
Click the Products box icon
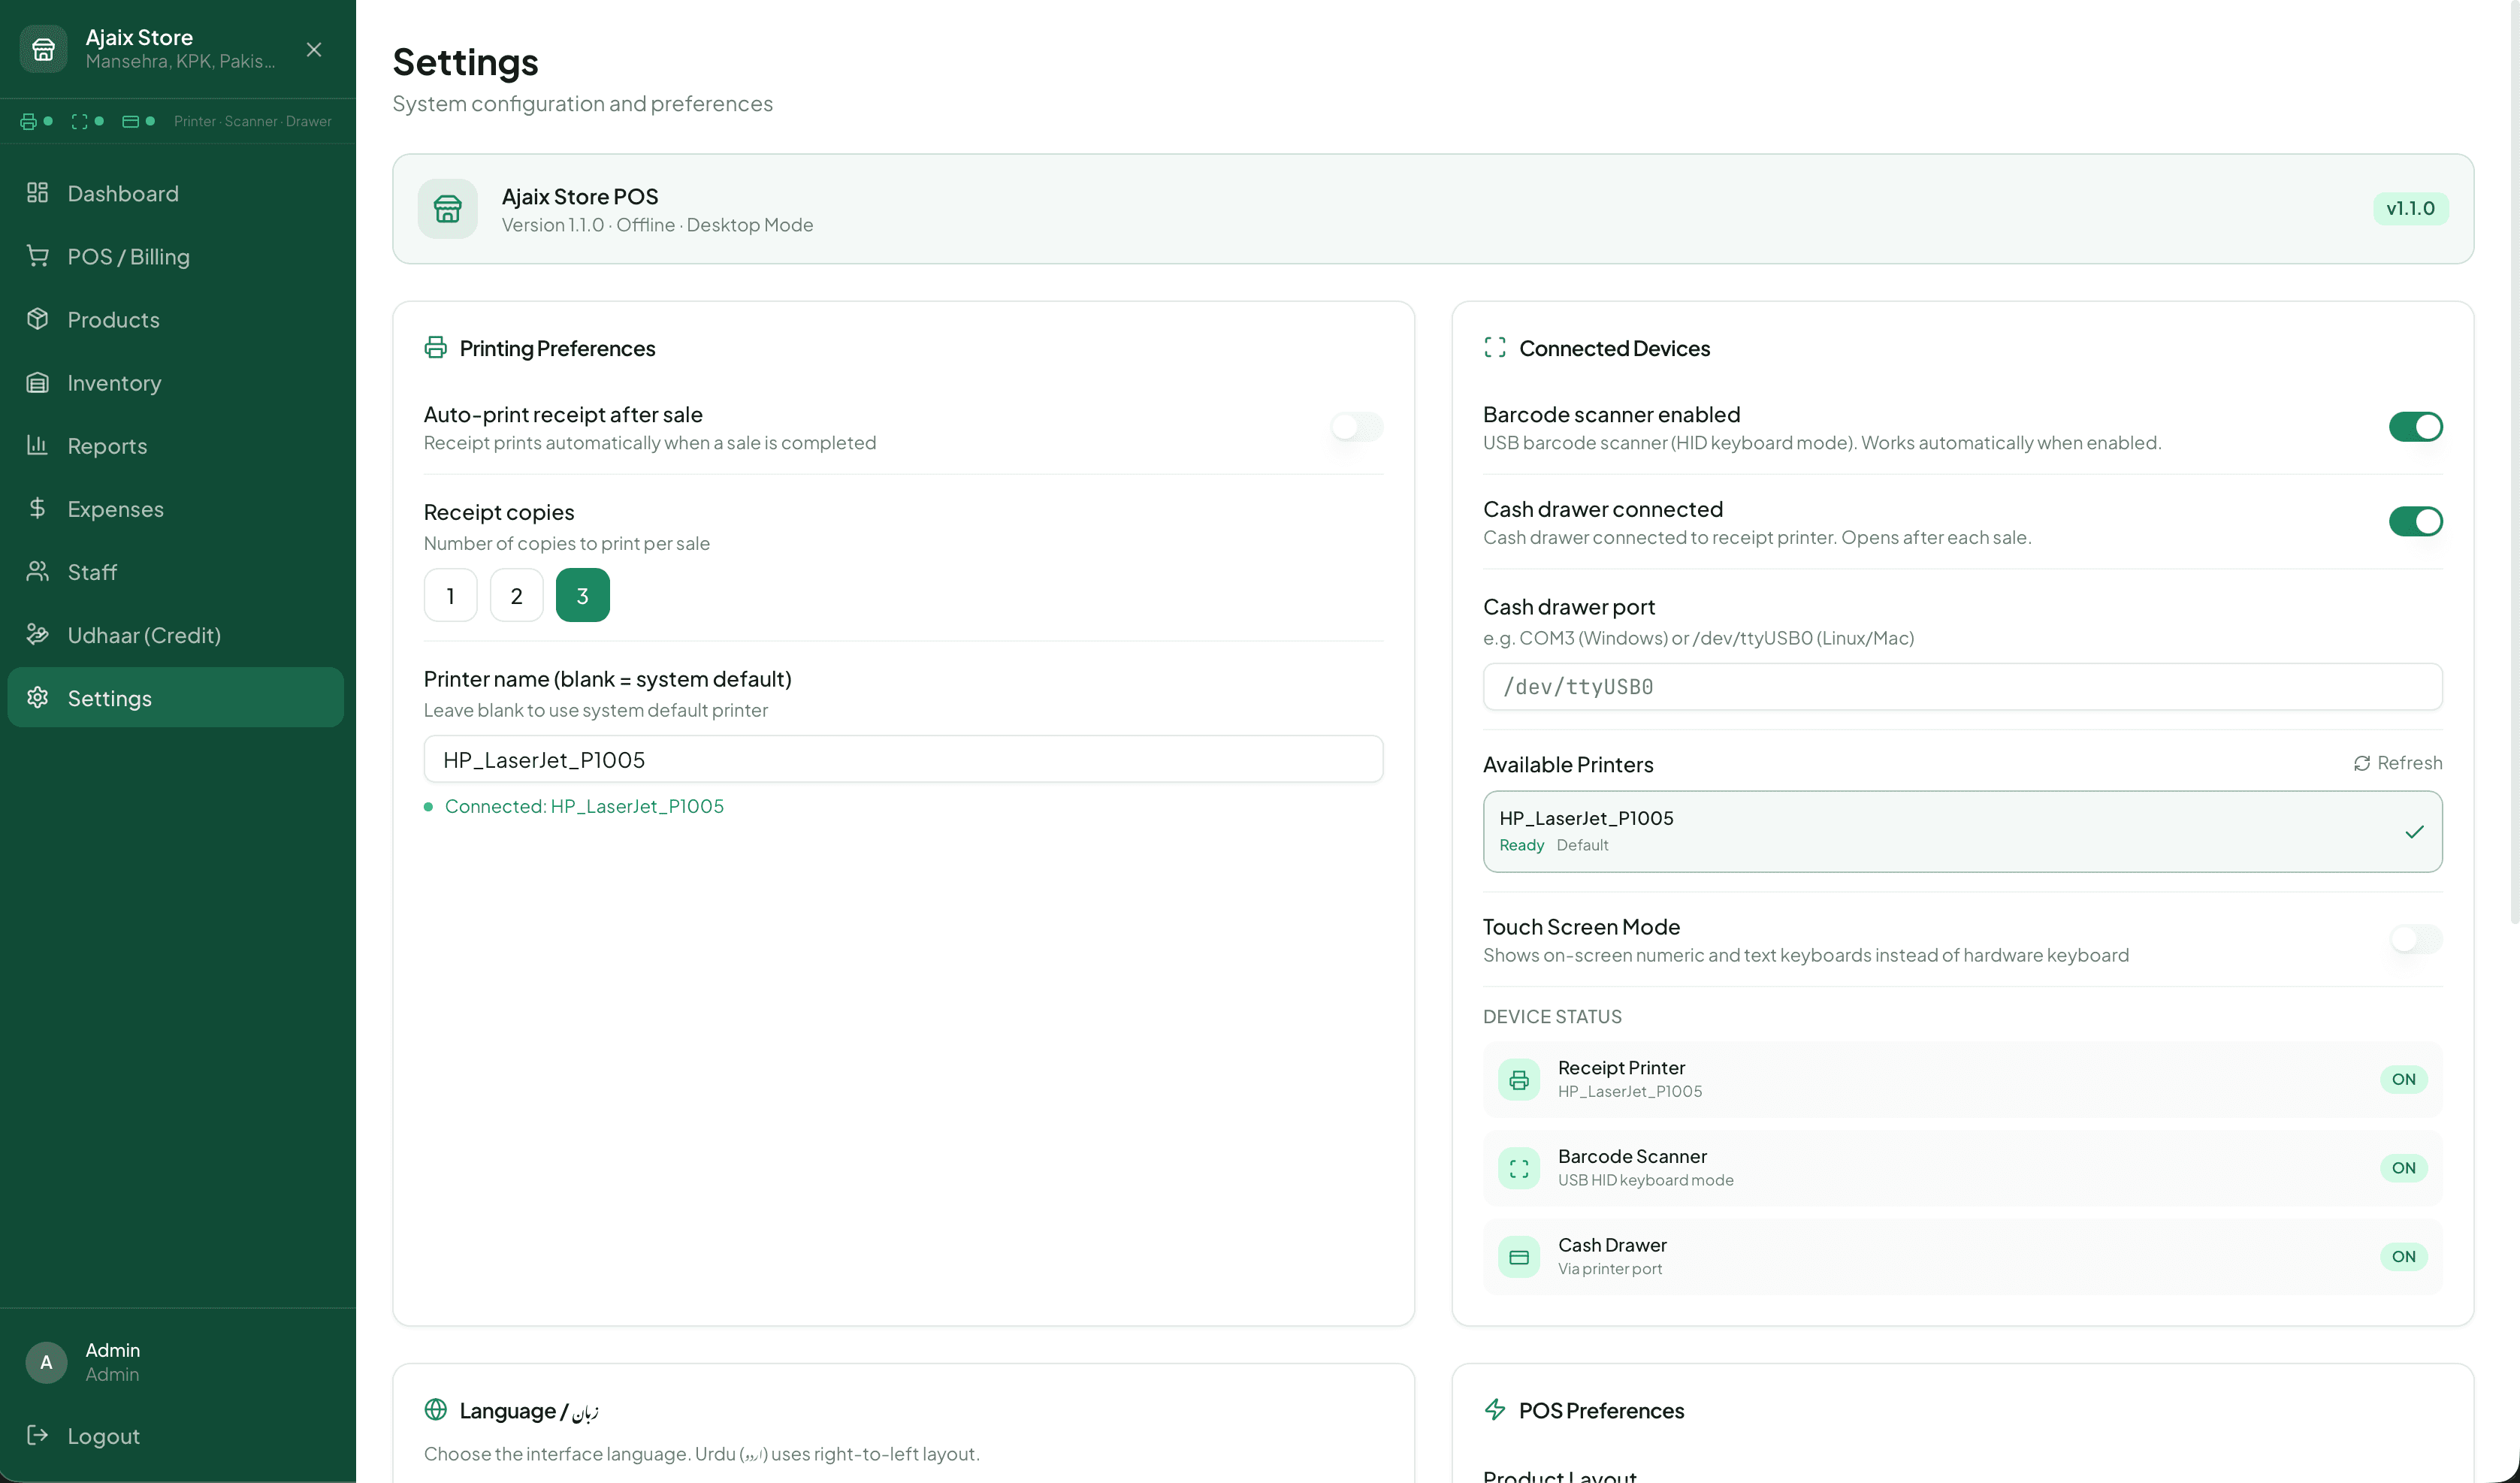(38, 319)
